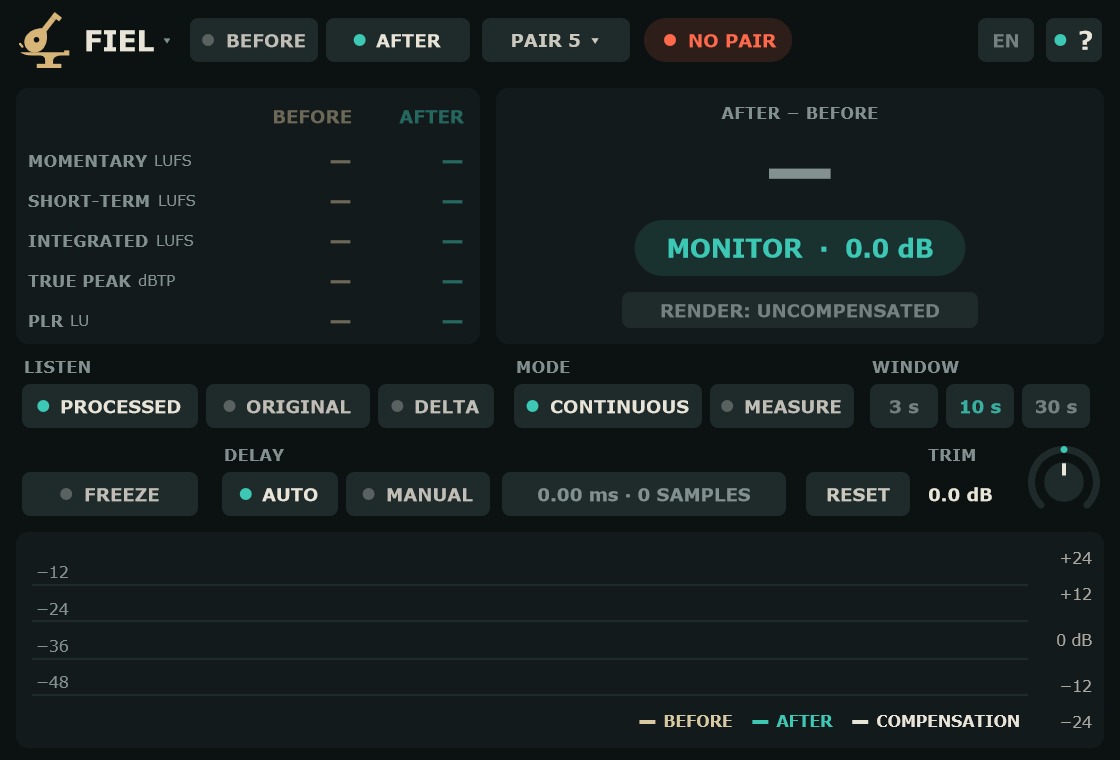The image size is (1120, 760).
Task: Listen to the ORIGINAL signal
Action: point(288,406)
